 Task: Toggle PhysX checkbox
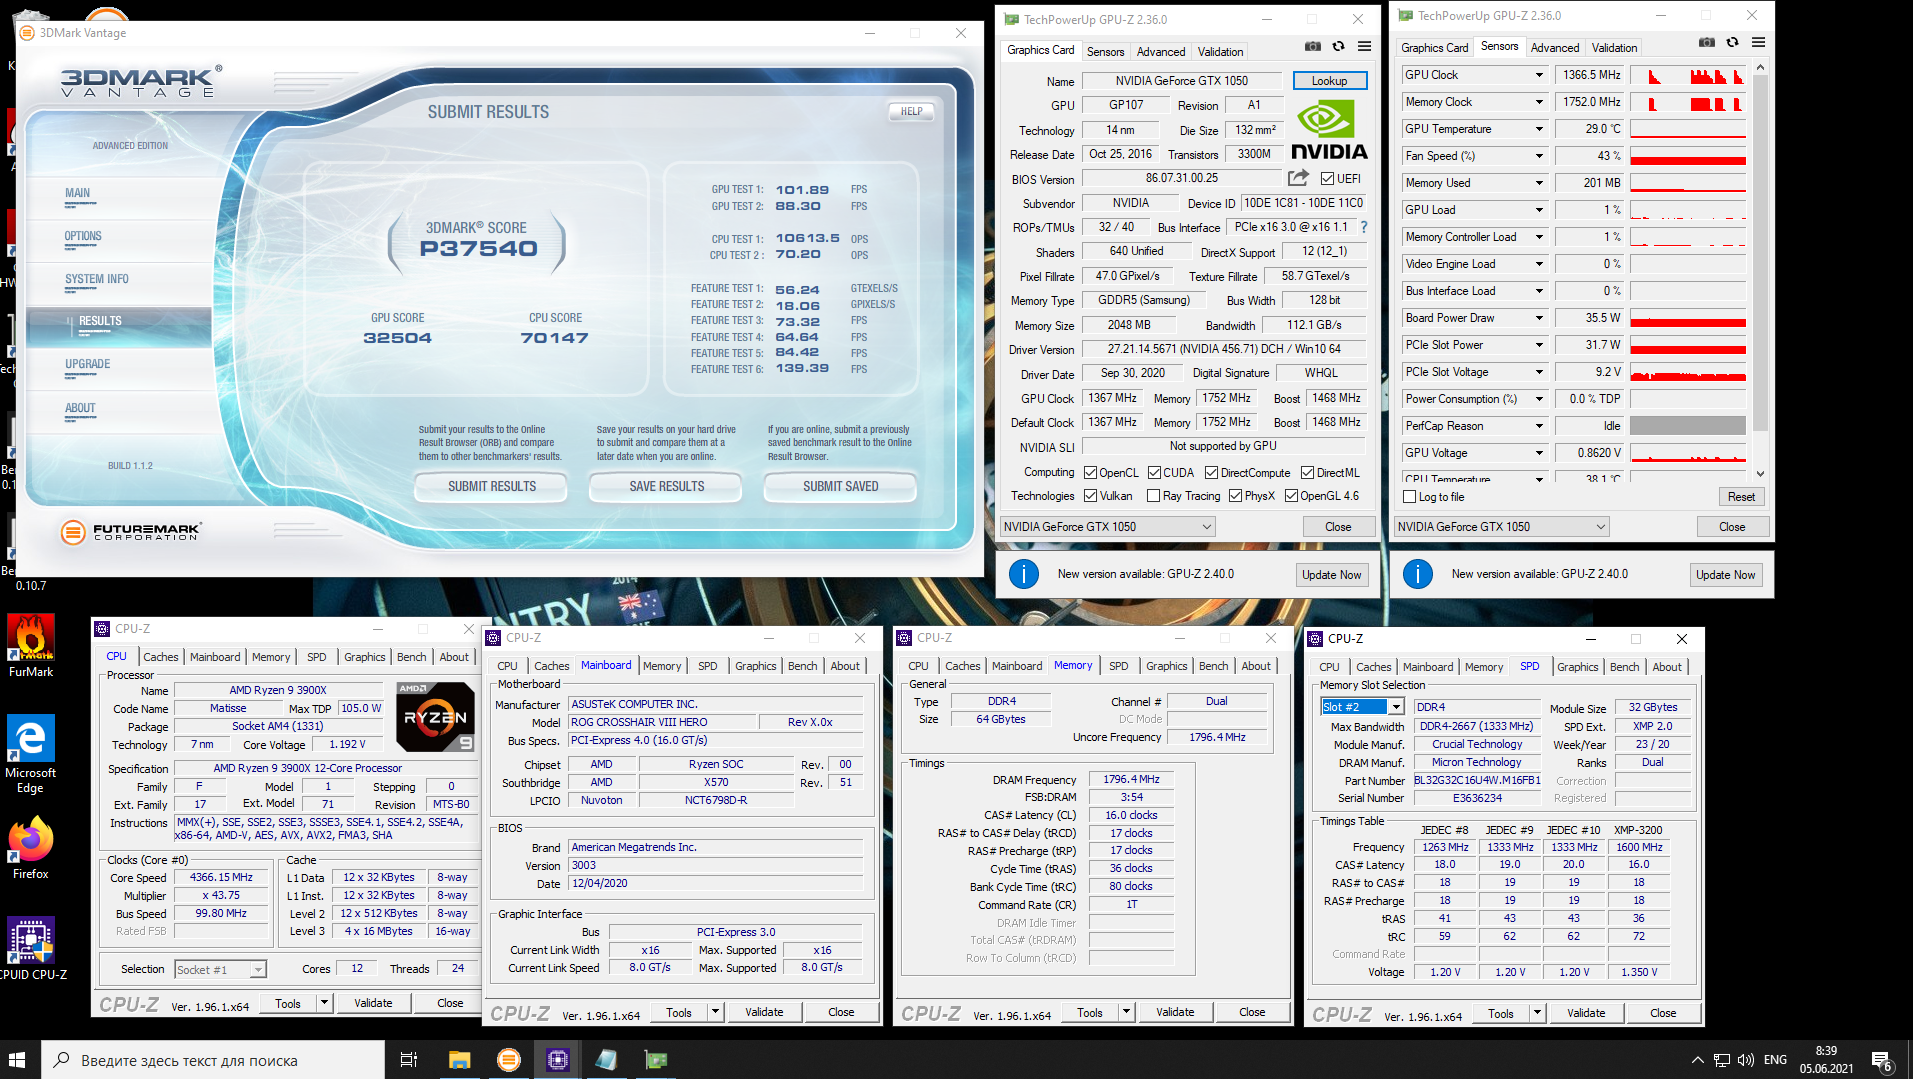pos(1235,496)
